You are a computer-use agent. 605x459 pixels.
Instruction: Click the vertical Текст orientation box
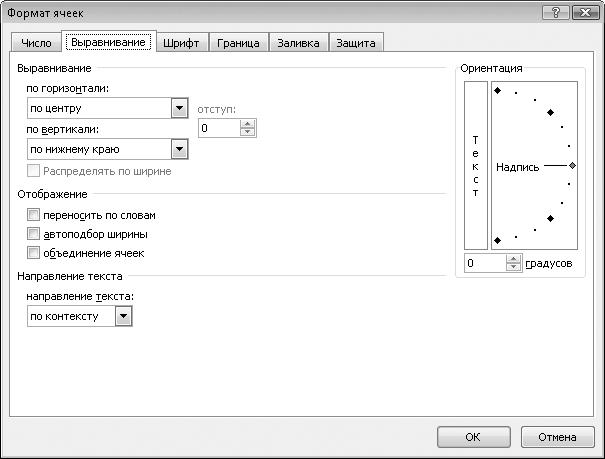coord(476,166)
